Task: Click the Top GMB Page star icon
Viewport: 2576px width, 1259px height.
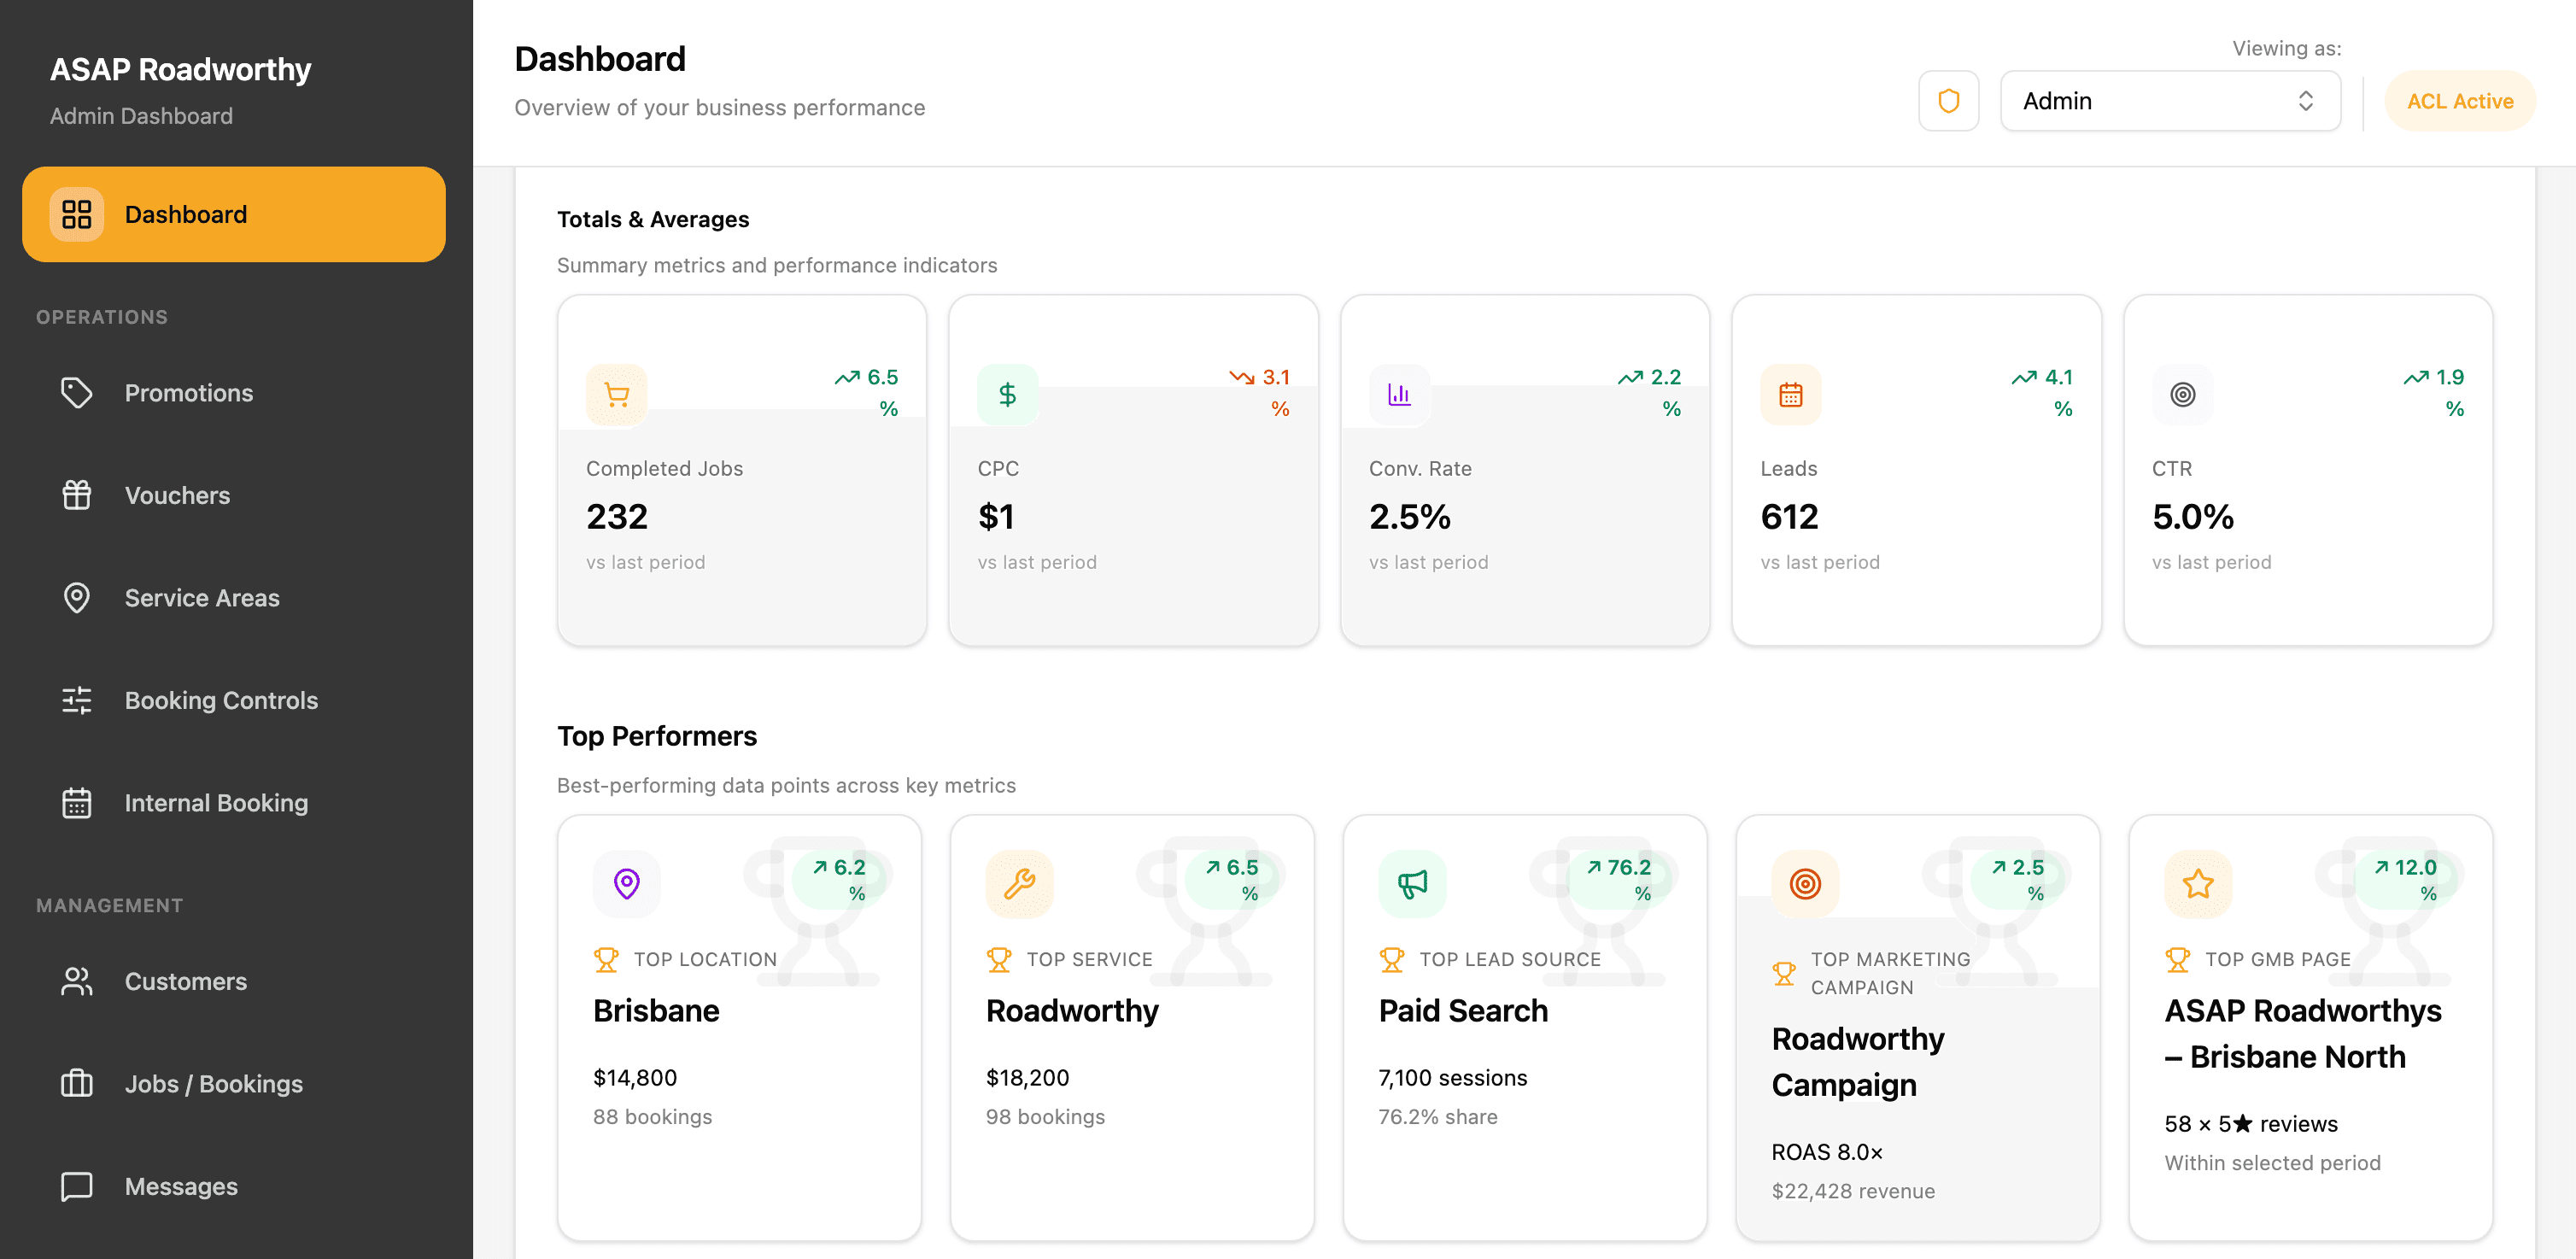Action: tap(2198, 884)
